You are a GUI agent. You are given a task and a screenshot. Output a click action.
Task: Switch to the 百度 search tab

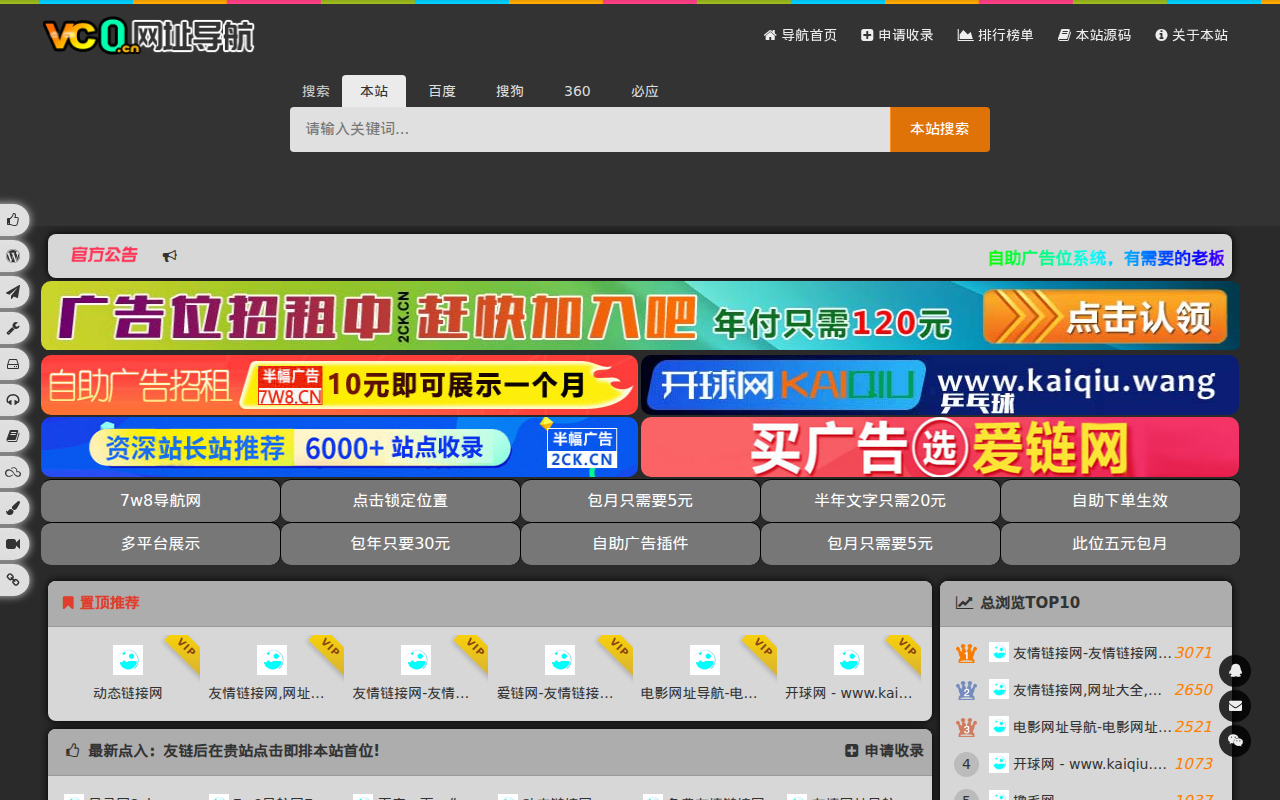pyautogui.click(x=442, y=91)
